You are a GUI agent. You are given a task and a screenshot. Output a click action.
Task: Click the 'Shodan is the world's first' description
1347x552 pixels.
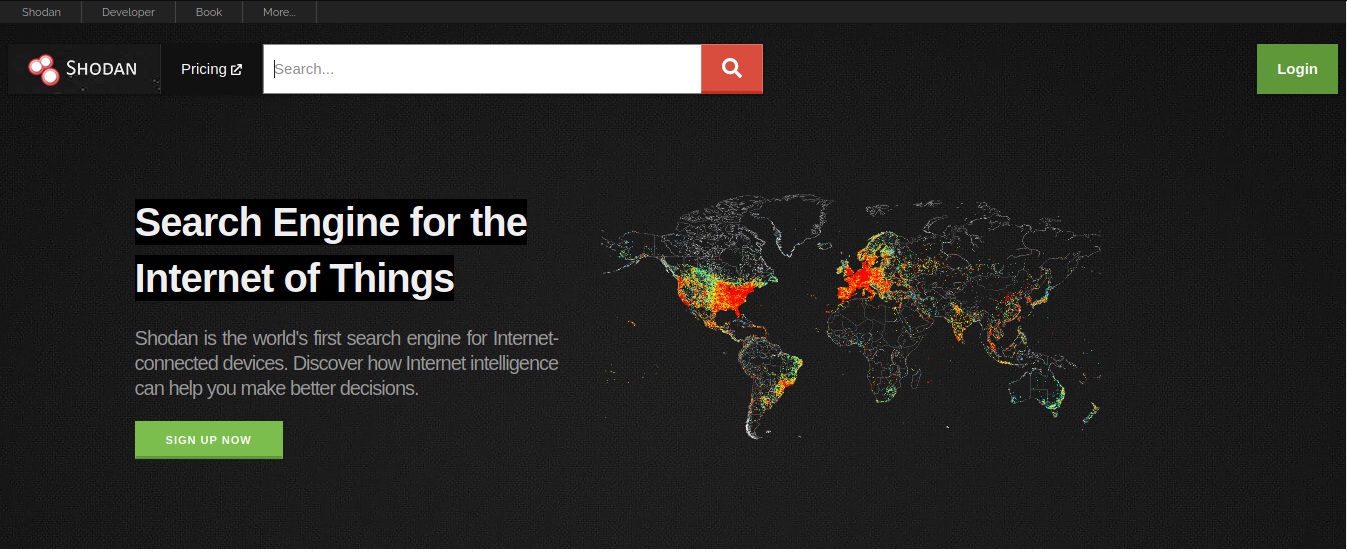[347, 362]
